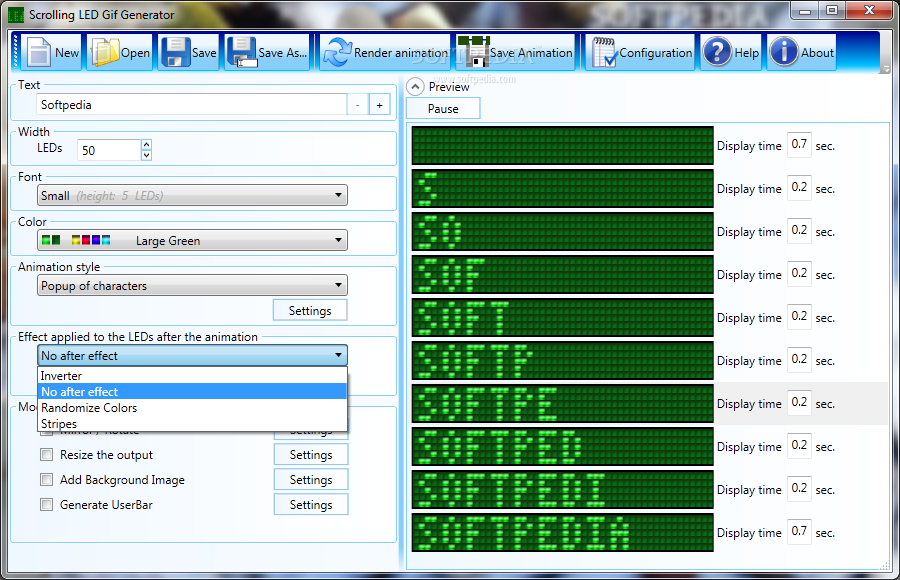900x580 pixels.
Task: Select Inverter from the effect list
Action: [192, 376]
